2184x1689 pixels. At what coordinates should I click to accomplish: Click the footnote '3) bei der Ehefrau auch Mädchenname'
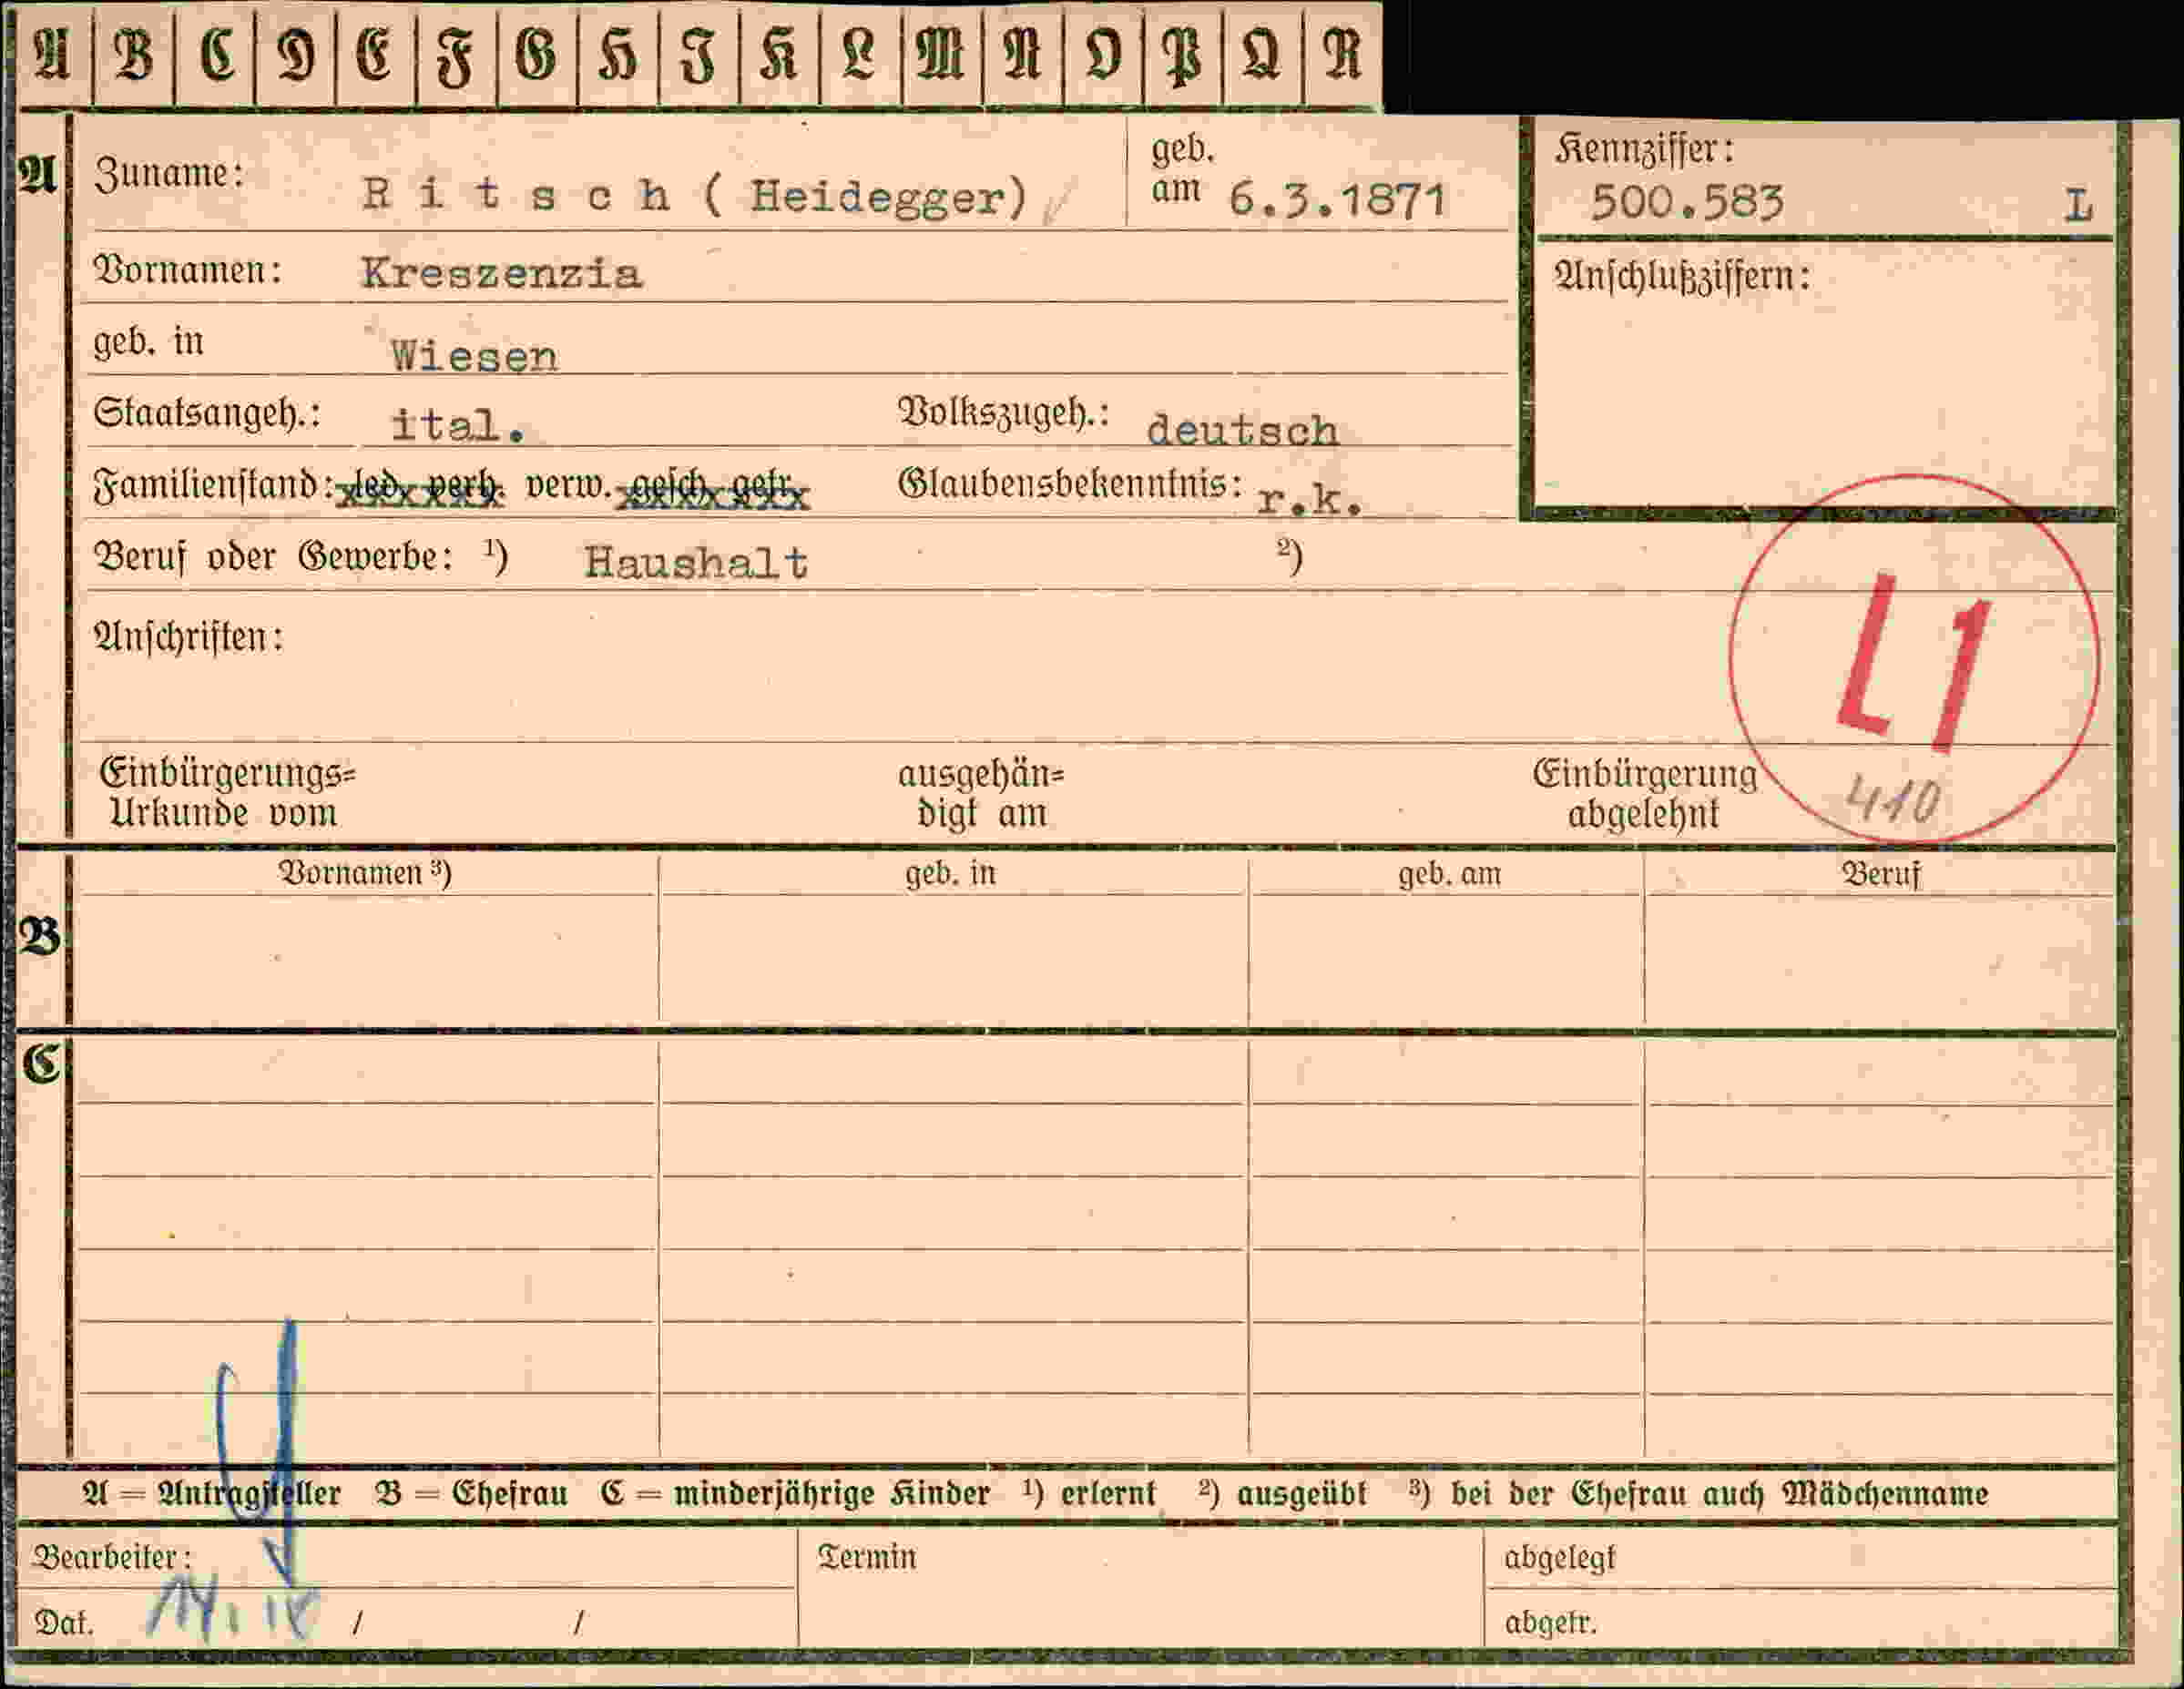pos(1698,1494)
